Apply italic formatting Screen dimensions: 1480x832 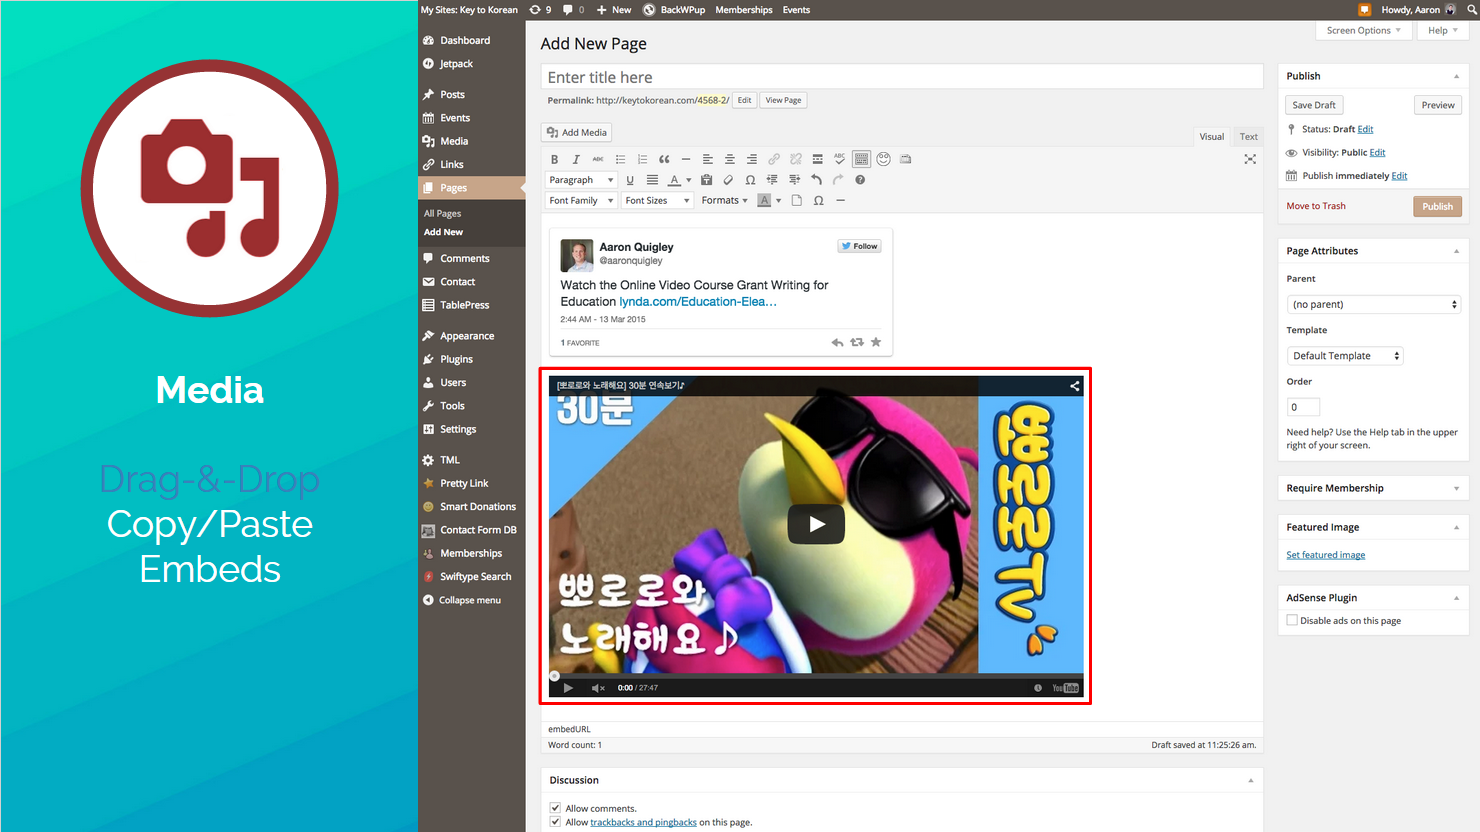pos(576,159)
